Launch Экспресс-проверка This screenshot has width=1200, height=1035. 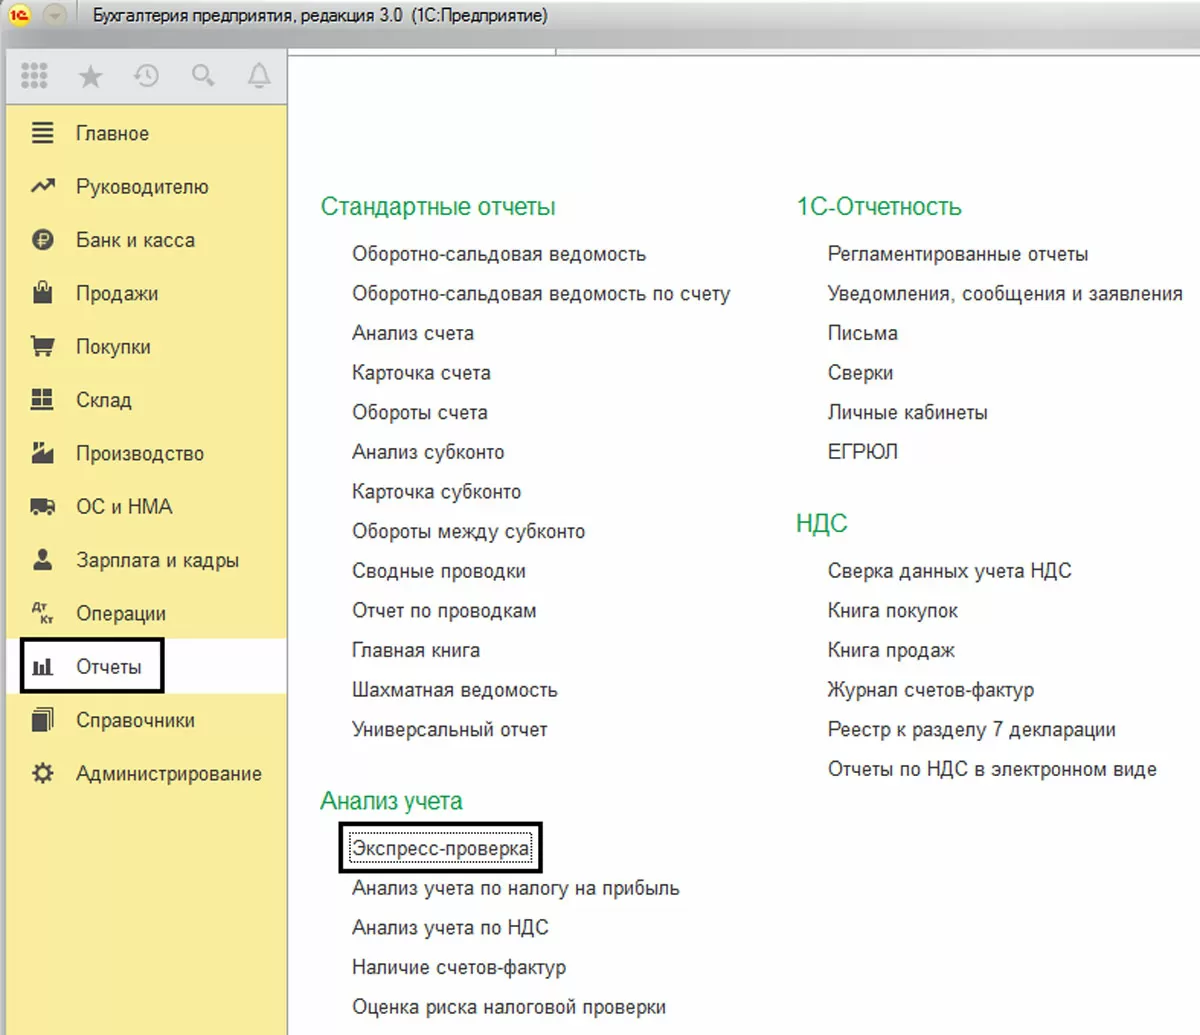441,849
